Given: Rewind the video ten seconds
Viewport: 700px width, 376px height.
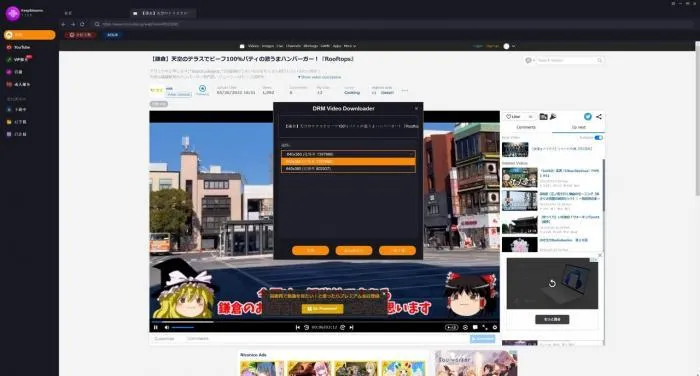Looking at the screenshot, I should tap(306, 327).
